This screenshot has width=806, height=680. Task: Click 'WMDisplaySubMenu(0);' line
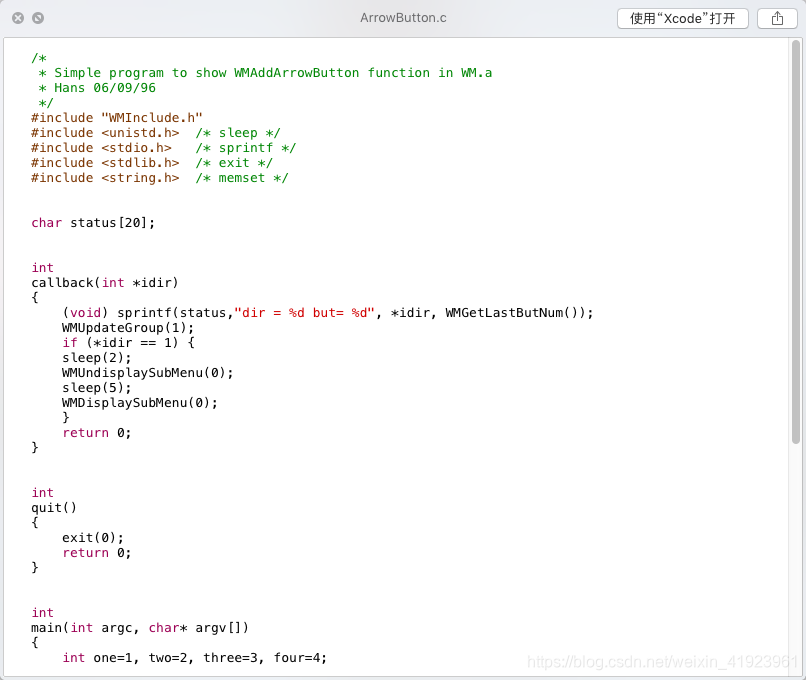pos(140,402)
